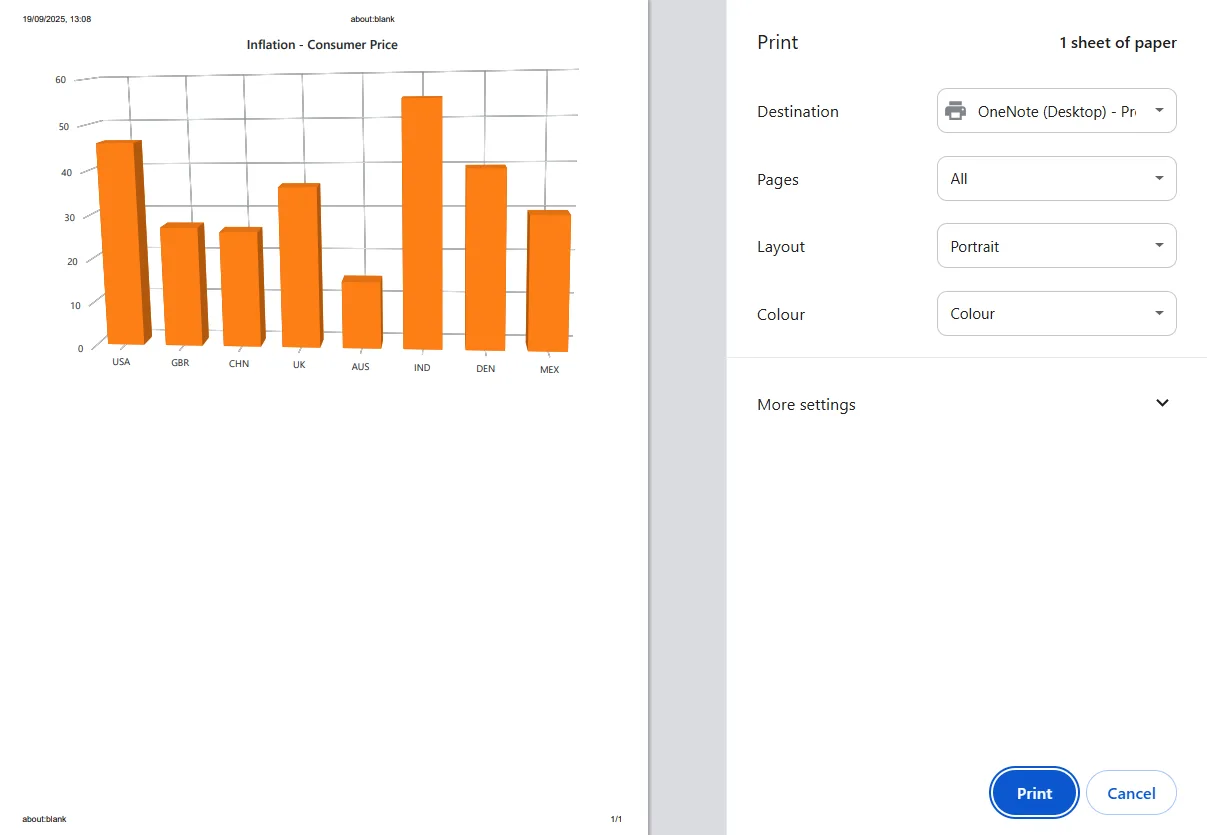Click the 30 y-axis label

tap(70, 217)
